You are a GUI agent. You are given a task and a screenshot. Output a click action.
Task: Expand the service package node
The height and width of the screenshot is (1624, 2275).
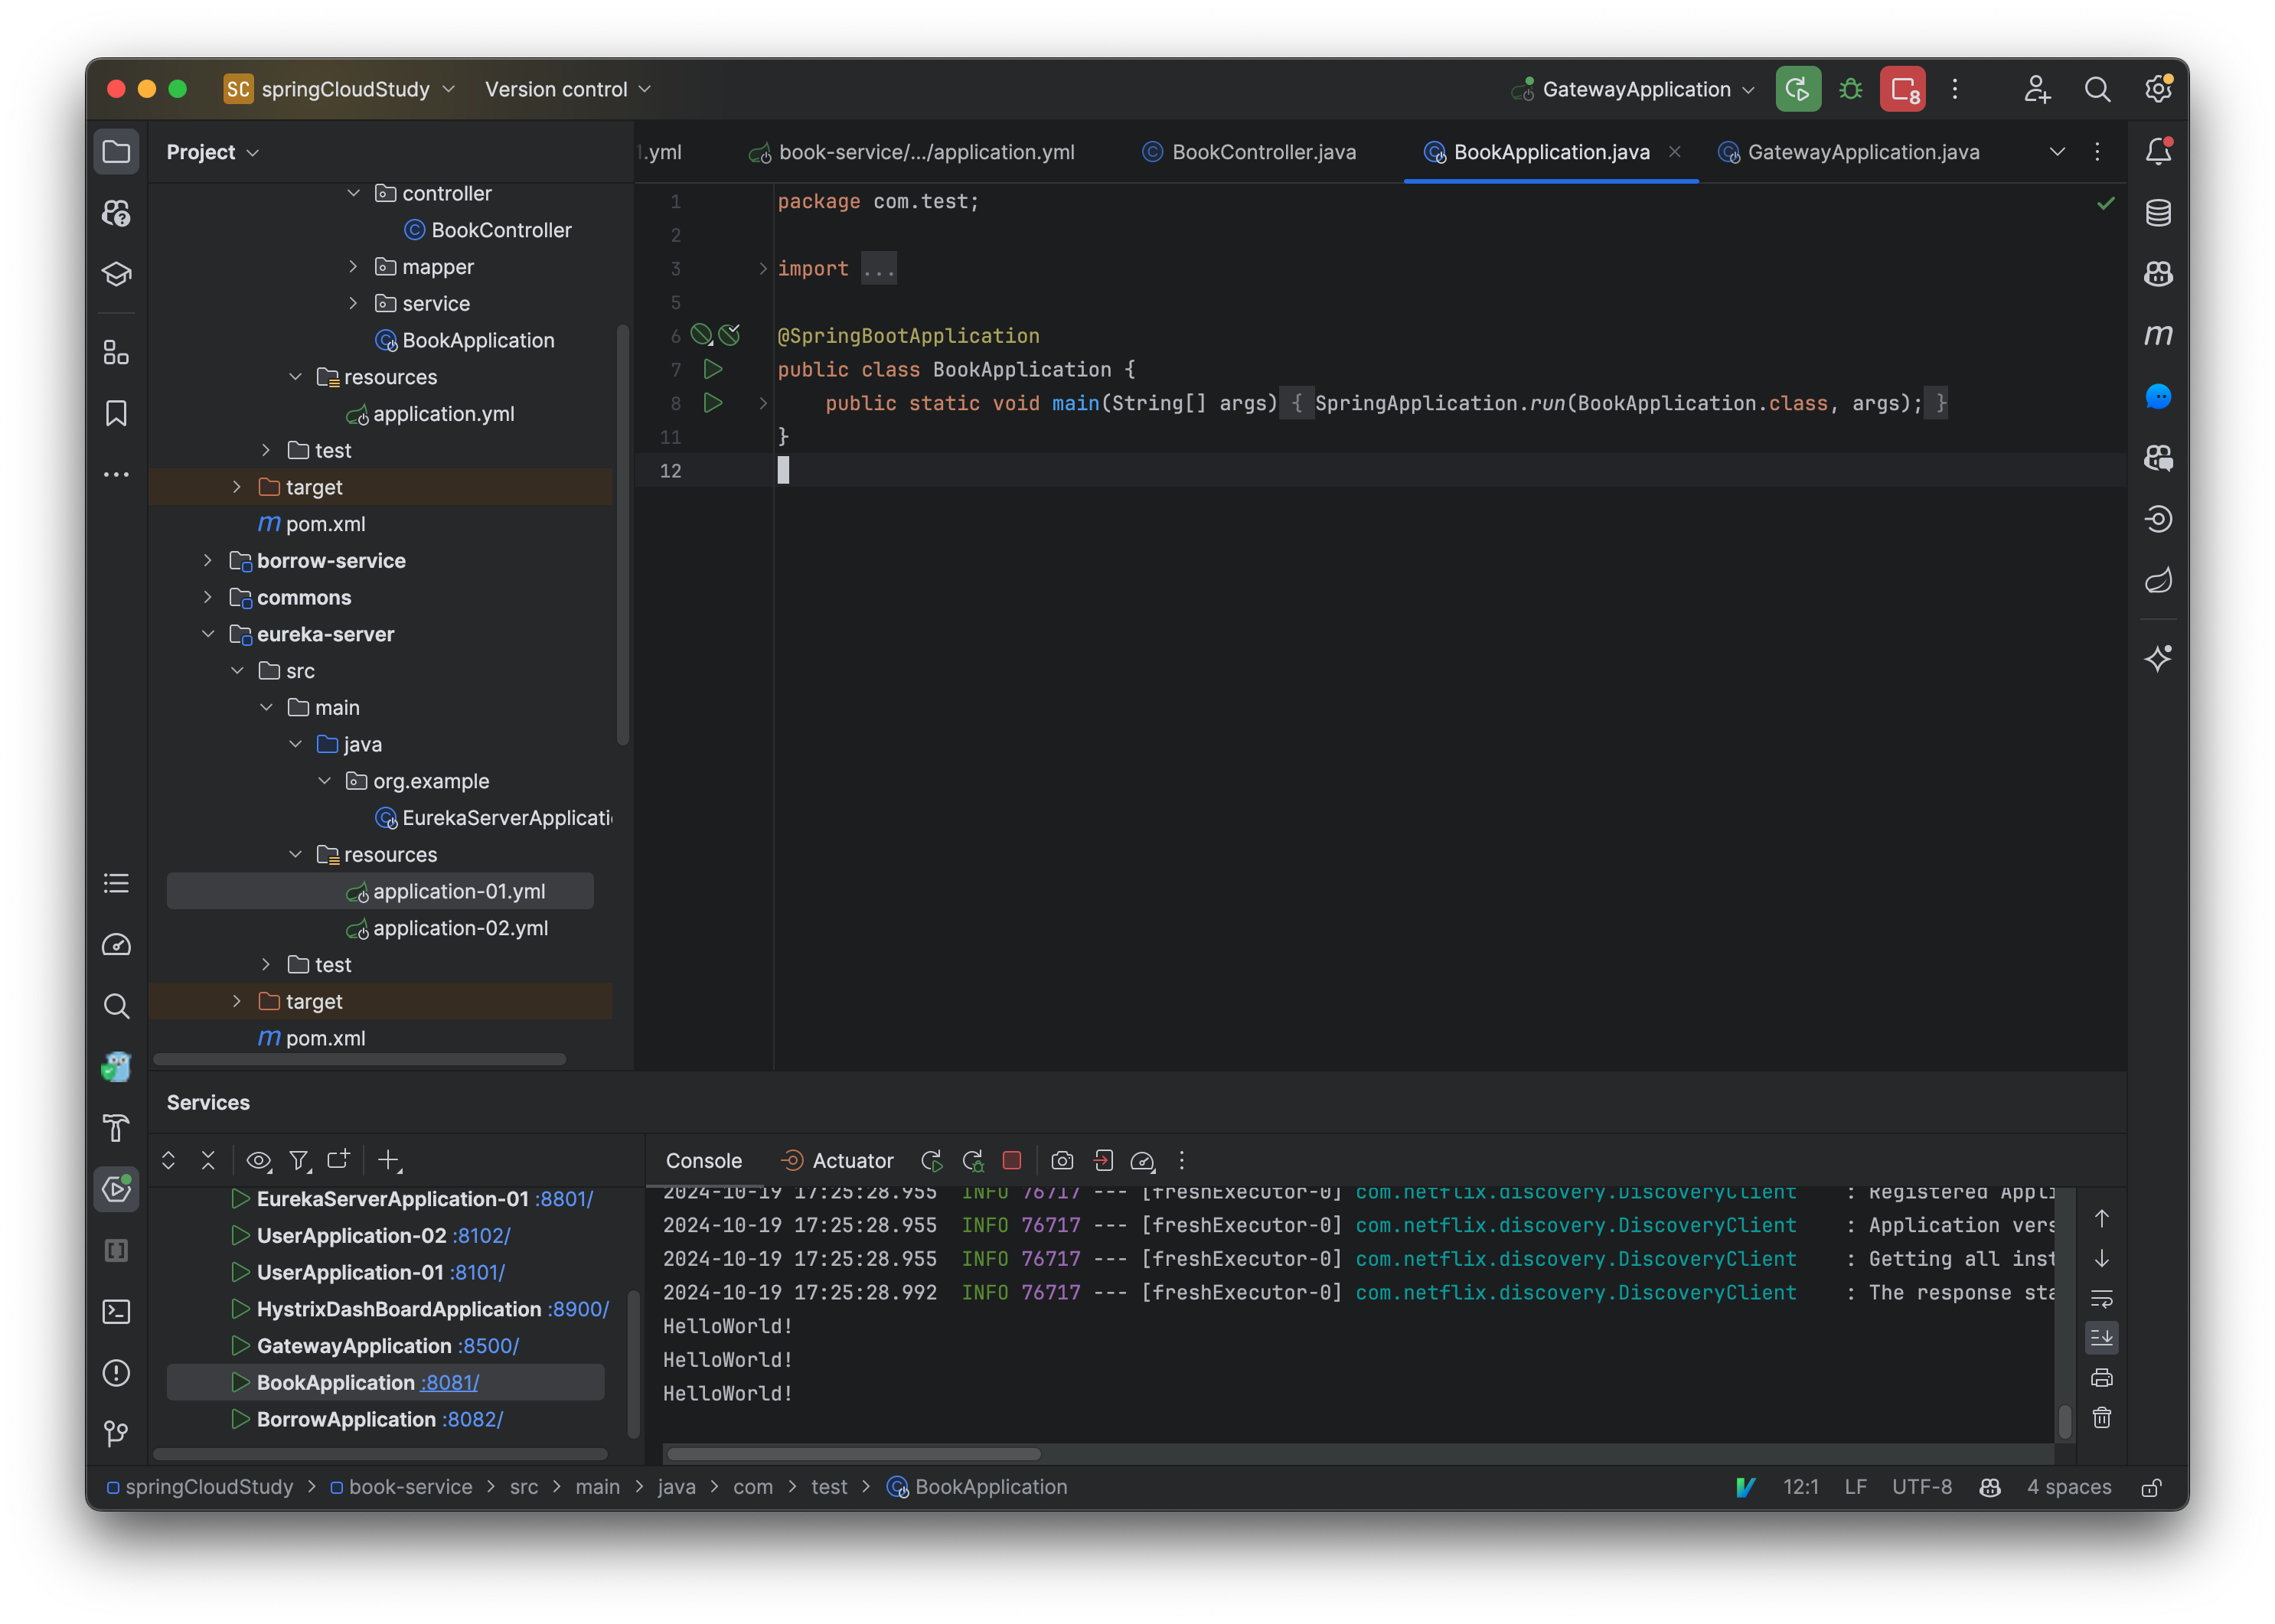[353, 303]
